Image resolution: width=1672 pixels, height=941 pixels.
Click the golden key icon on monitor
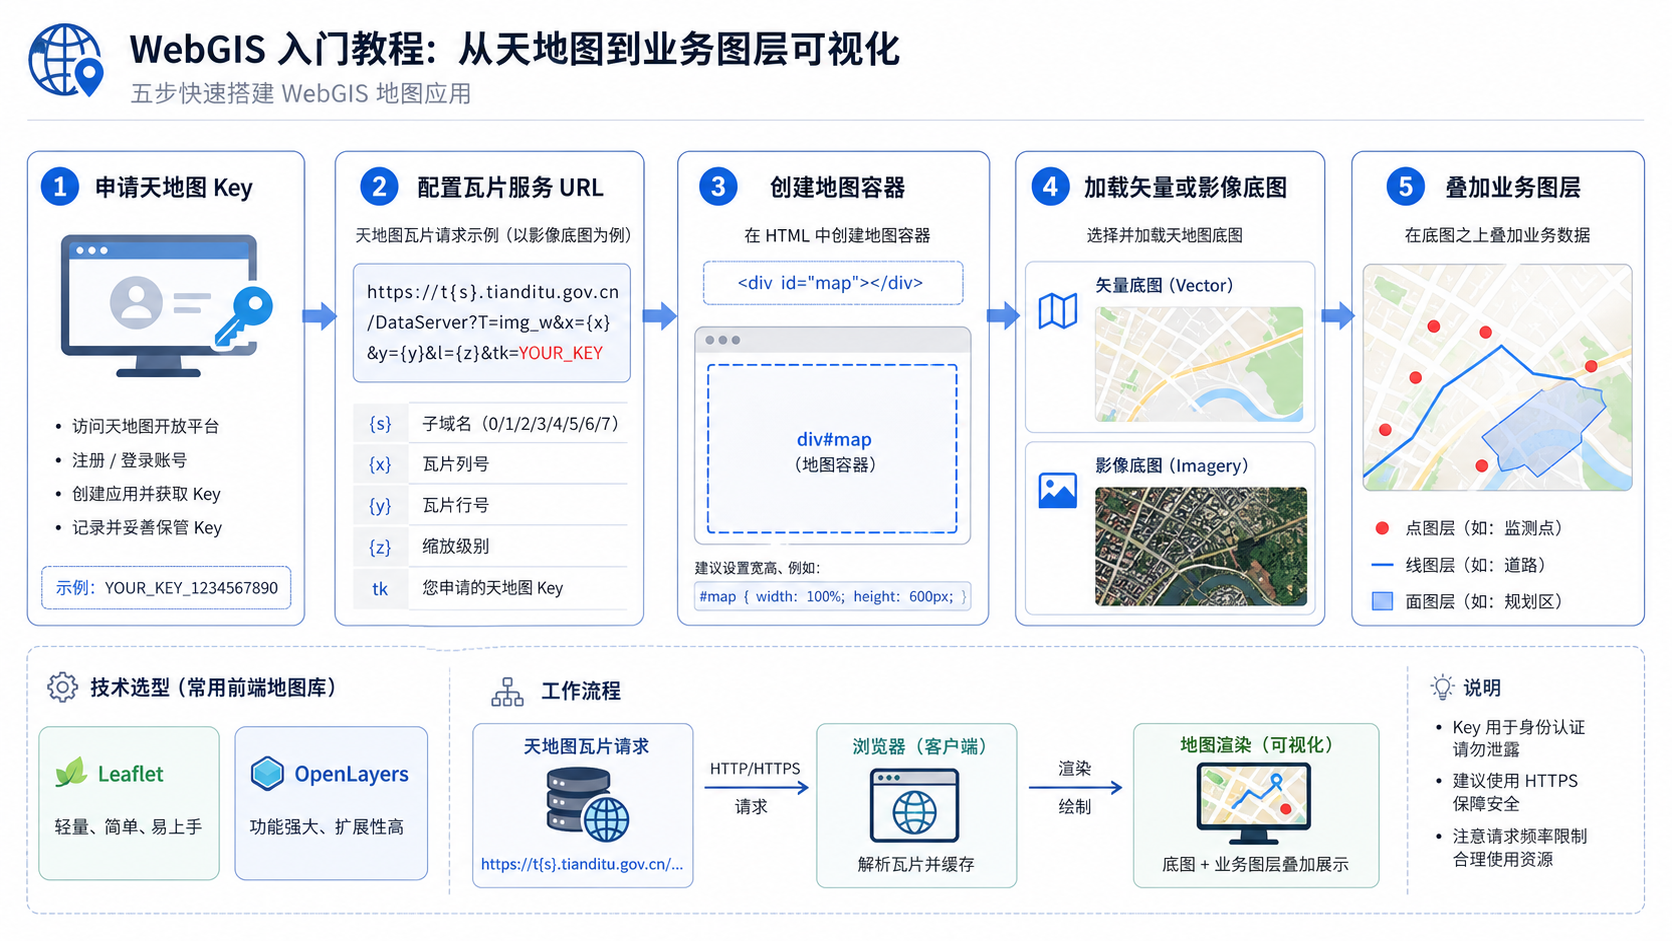243,317
